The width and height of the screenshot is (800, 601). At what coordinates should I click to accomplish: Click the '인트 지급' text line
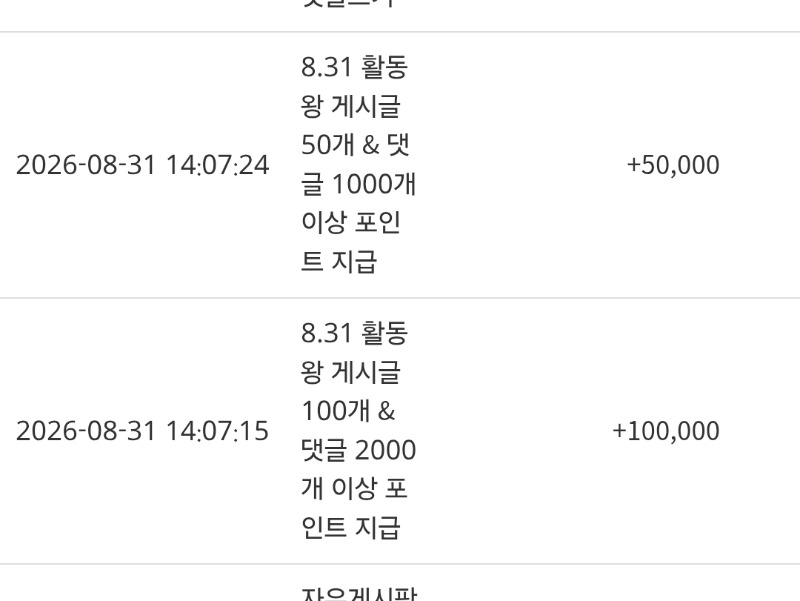351,528
